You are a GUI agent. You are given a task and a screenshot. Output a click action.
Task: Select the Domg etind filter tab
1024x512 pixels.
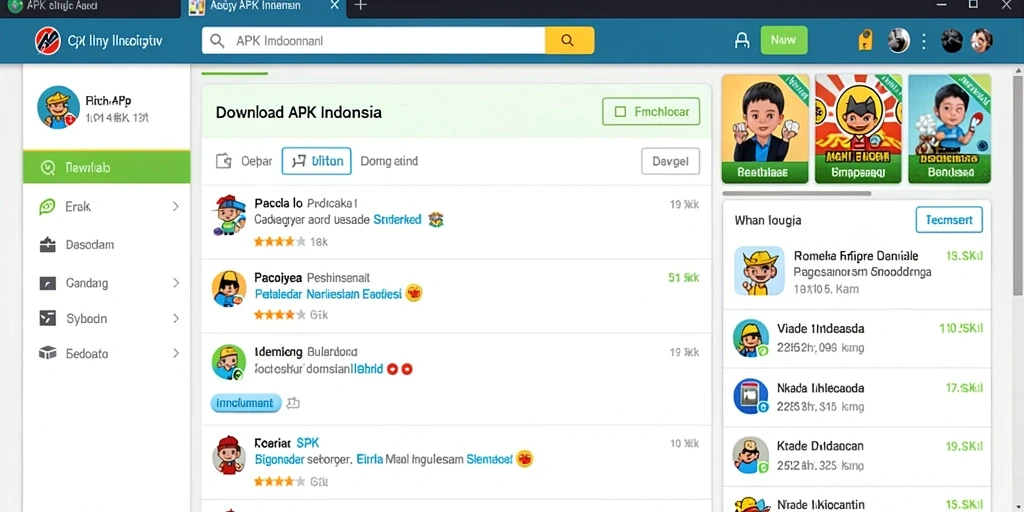pos(389,161)
